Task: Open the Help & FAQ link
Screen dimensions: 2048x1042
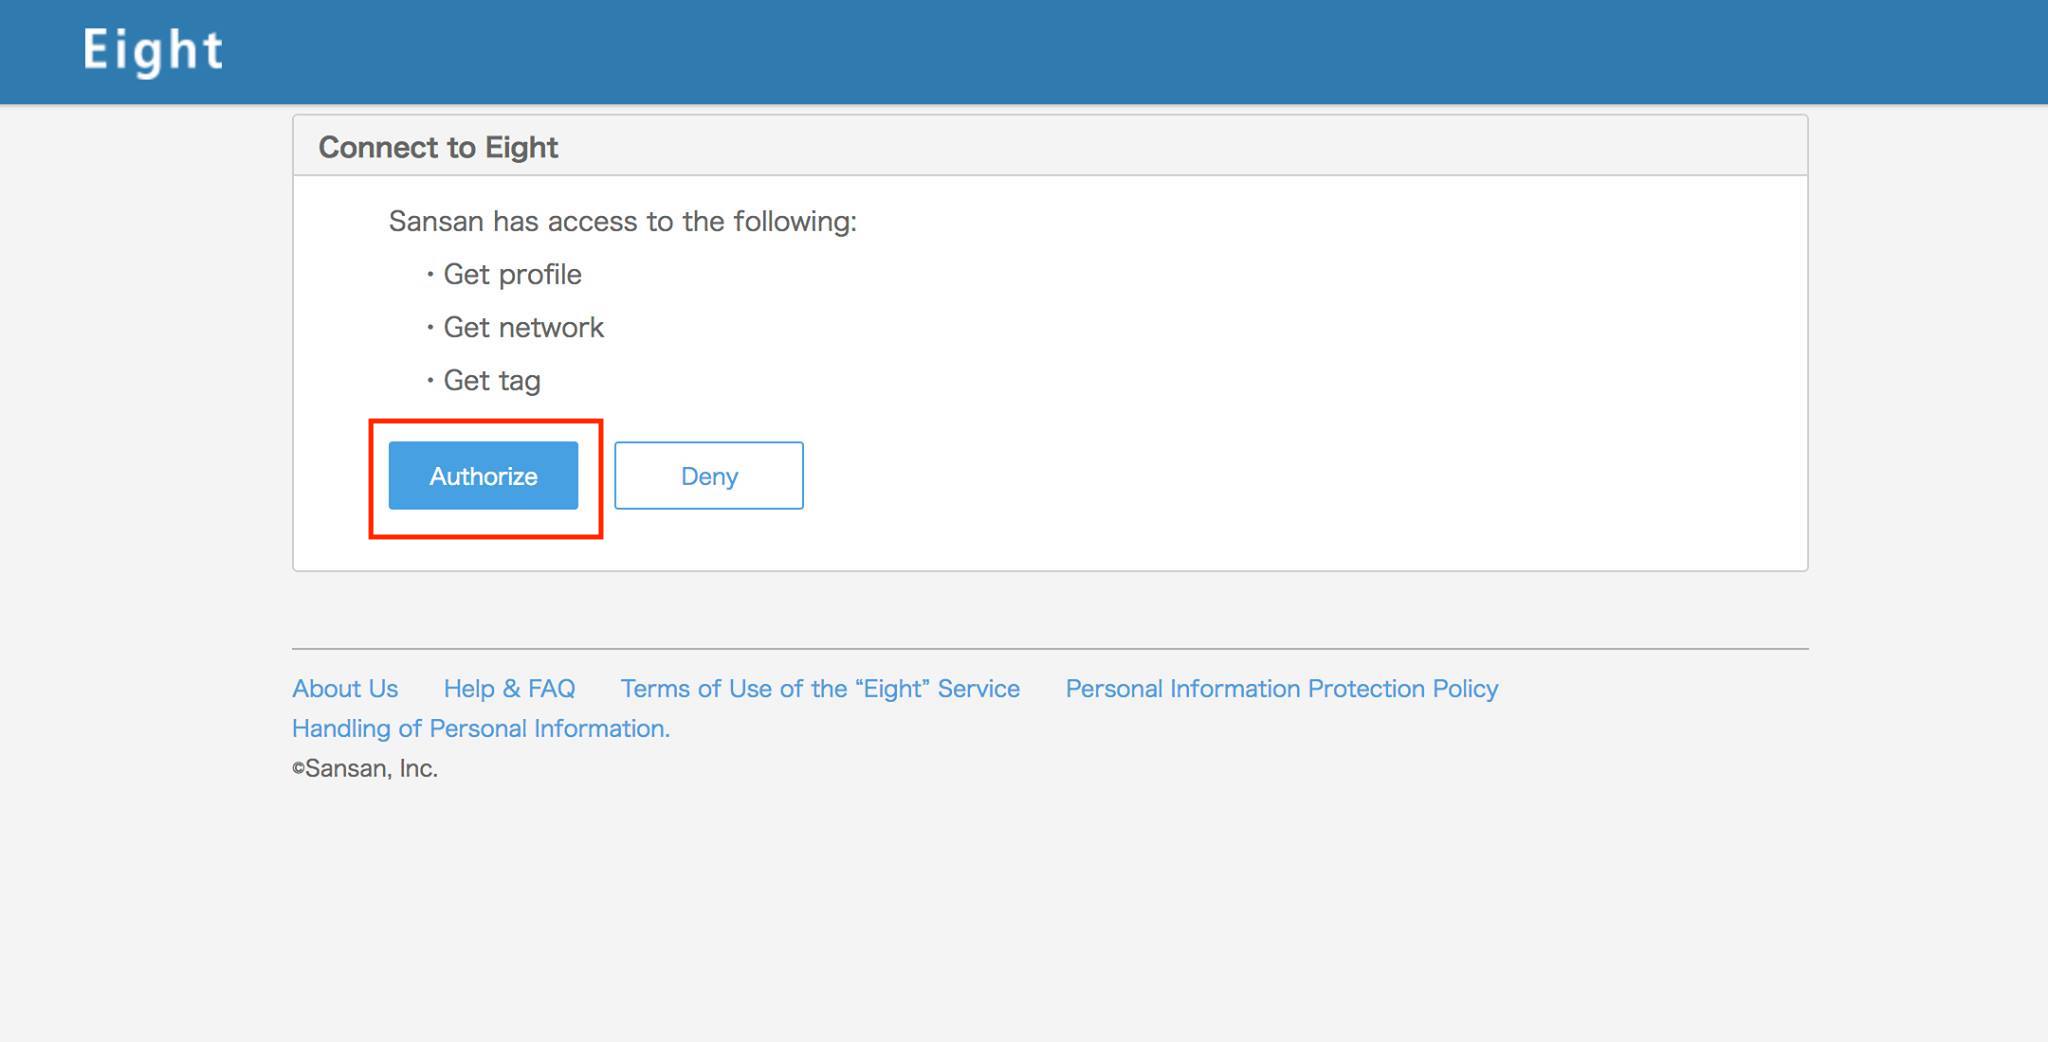Action: (x=509, y=689)
